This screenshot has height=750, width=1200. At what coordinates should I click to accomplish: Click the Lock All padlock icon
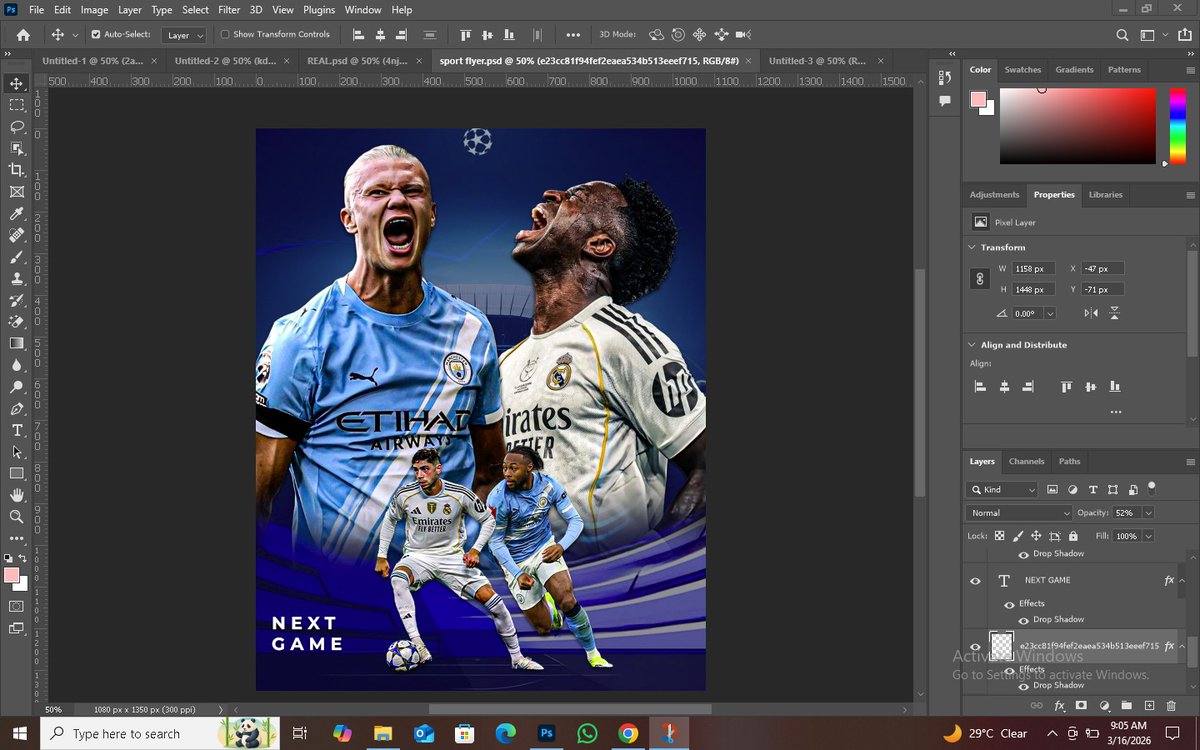click(1071, 536)
